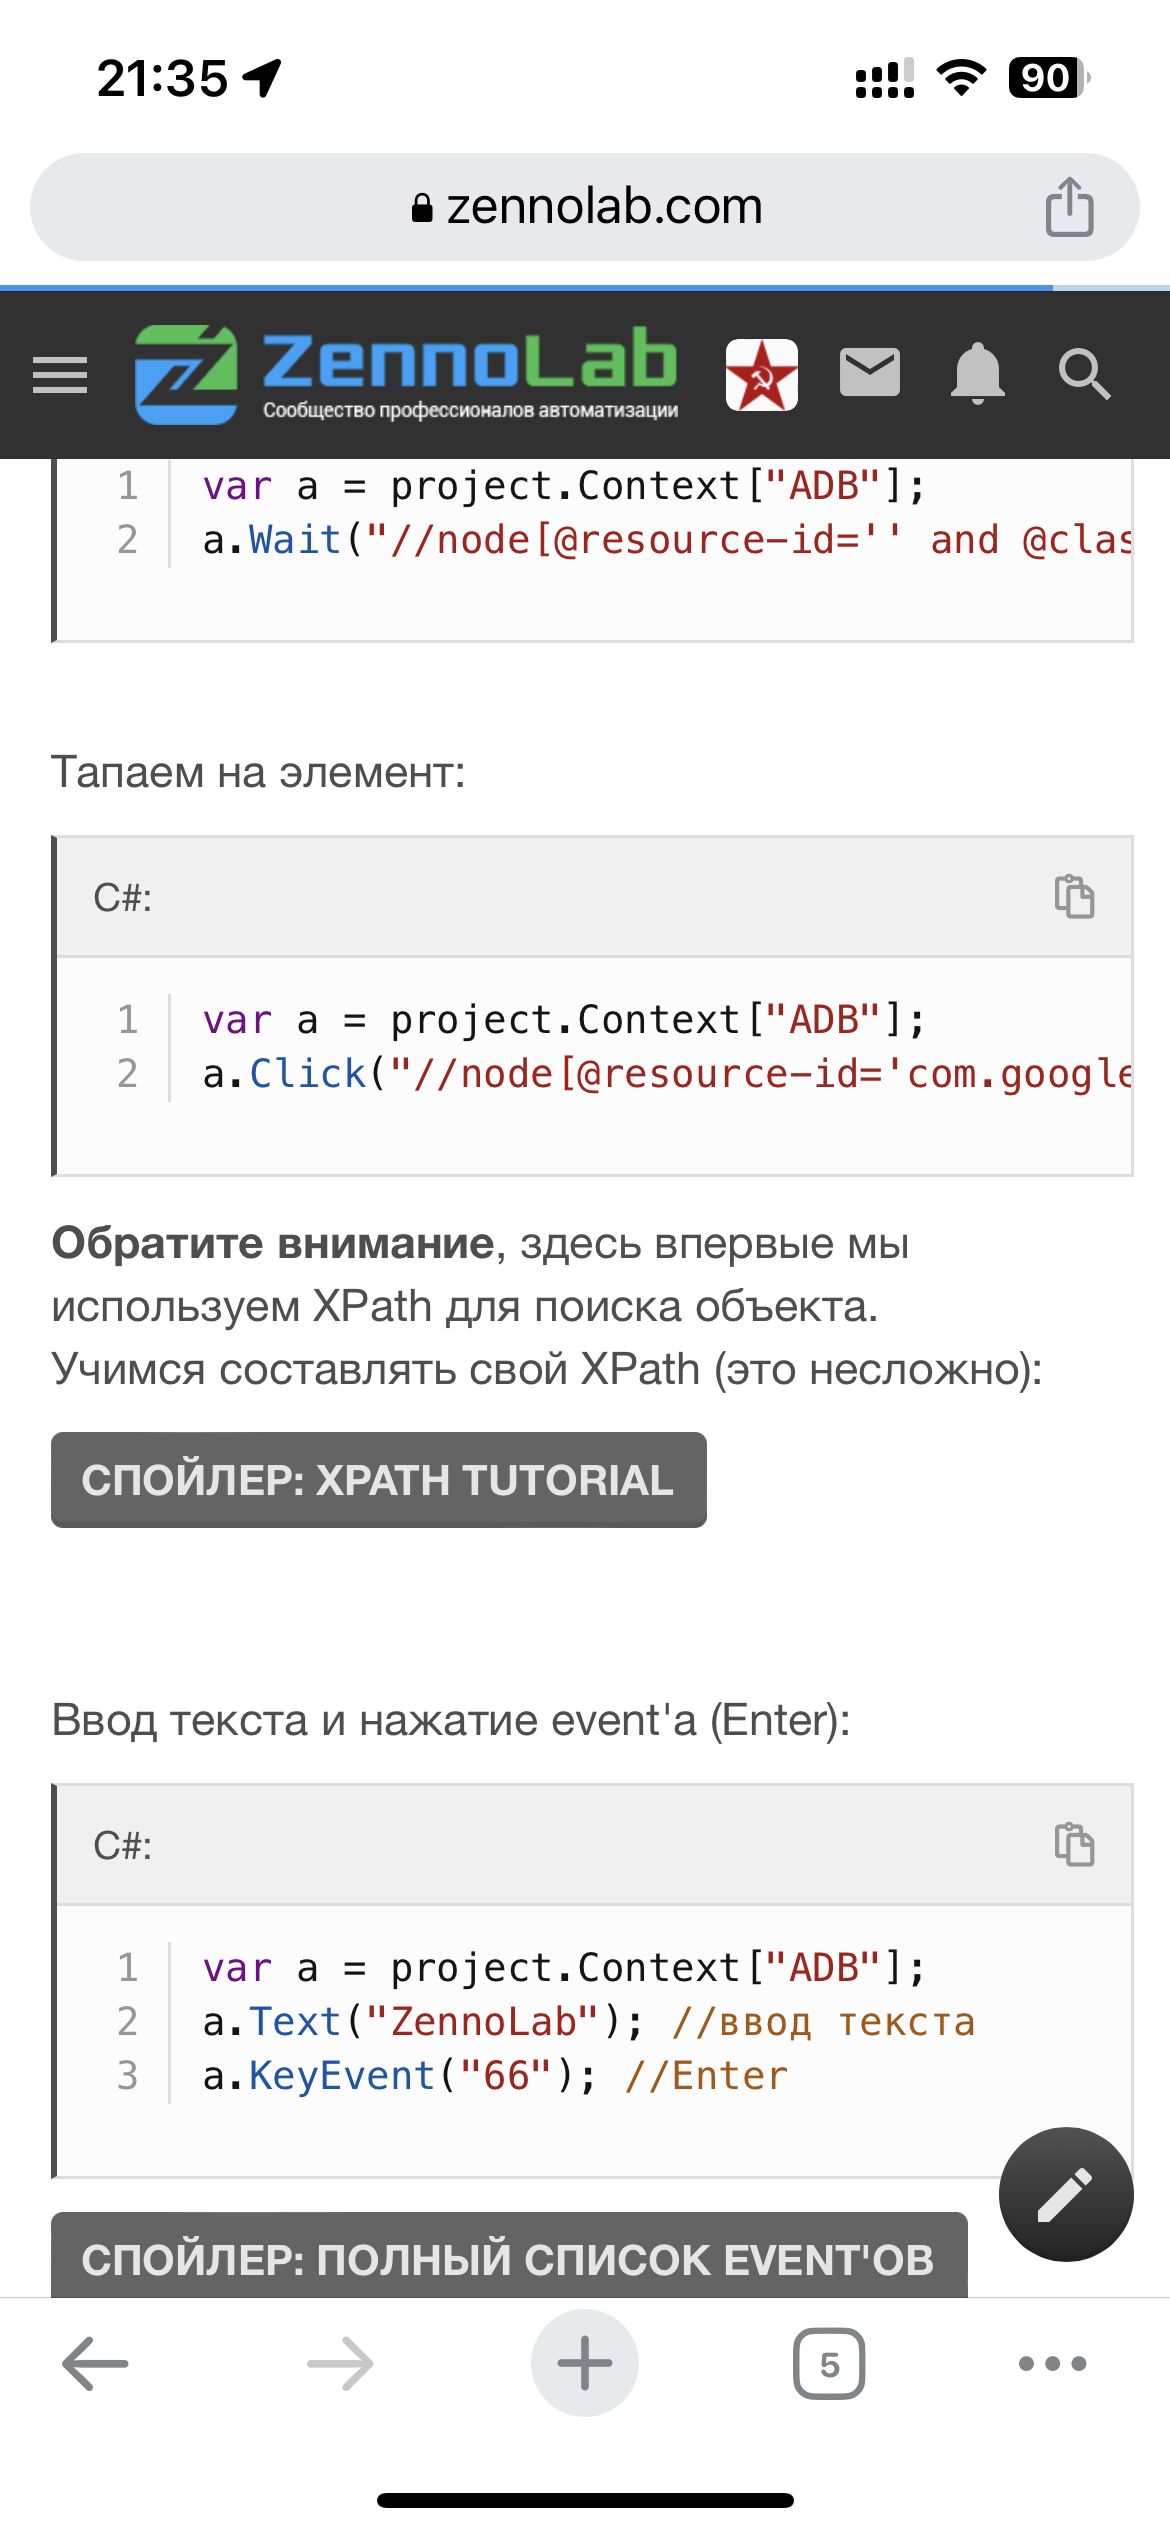The width and height of the screenshot is (1170, 2532).
Task: Go back with the browser back arrow
Action: click(x=95, y=2364)
